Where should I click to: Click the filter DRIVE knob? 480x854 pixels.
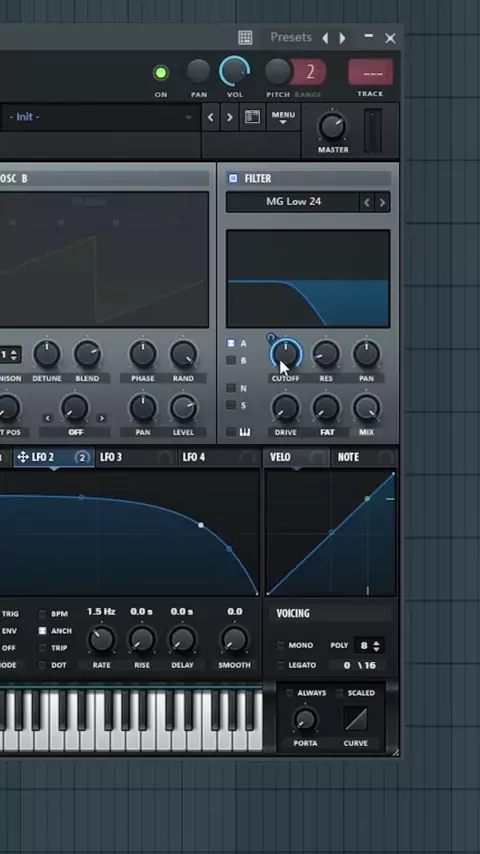point(285,407)
